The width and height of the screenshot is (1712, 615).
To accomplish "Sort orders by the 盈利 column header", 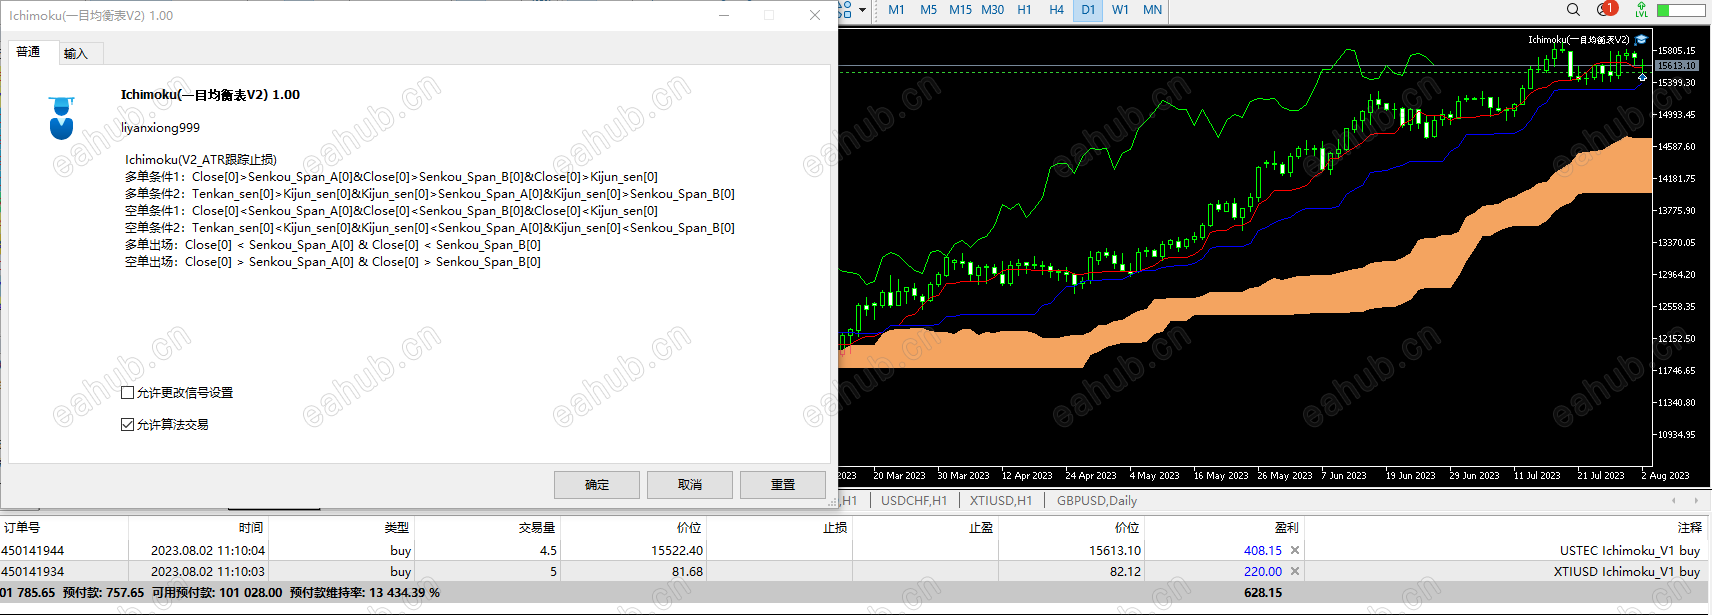I will pyautogui.click(x=1223, y=528).
